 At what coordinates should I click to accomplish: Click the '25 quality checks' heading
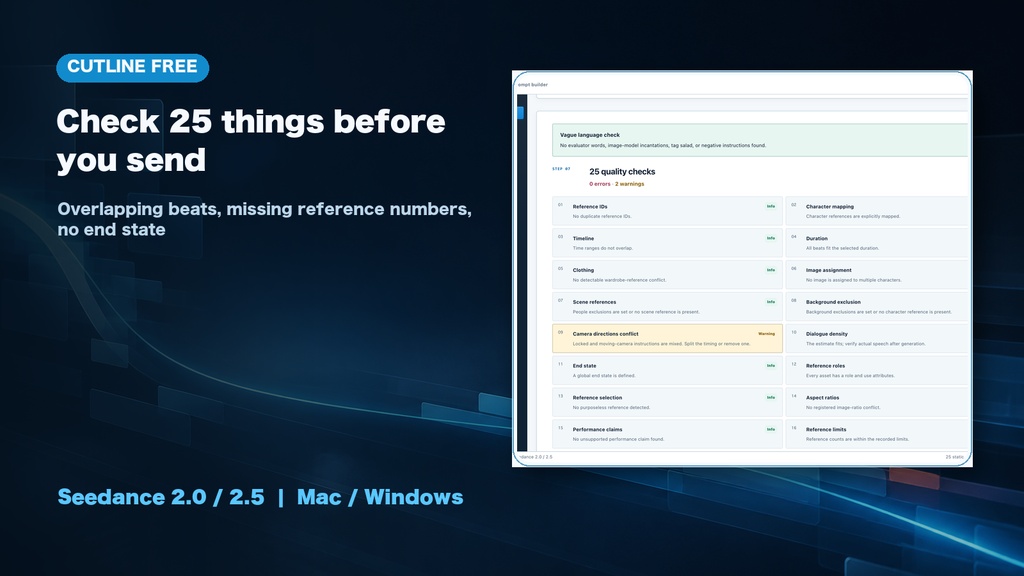622,172
